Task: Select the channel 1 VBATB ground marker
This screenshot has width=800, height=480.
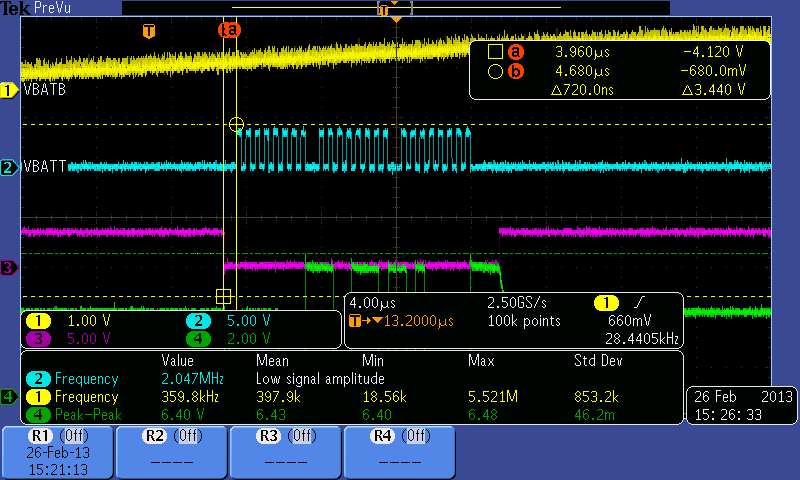Action: tap(9, 91)
